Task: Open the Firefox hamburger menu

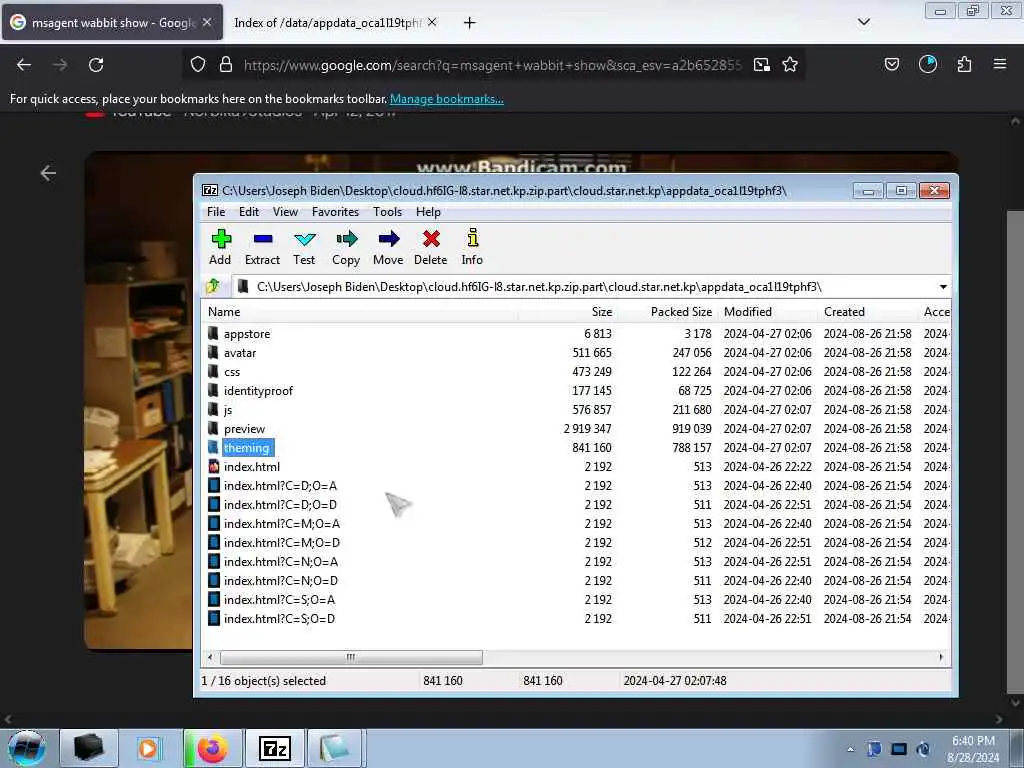Action: click(x=1000, y=64)
